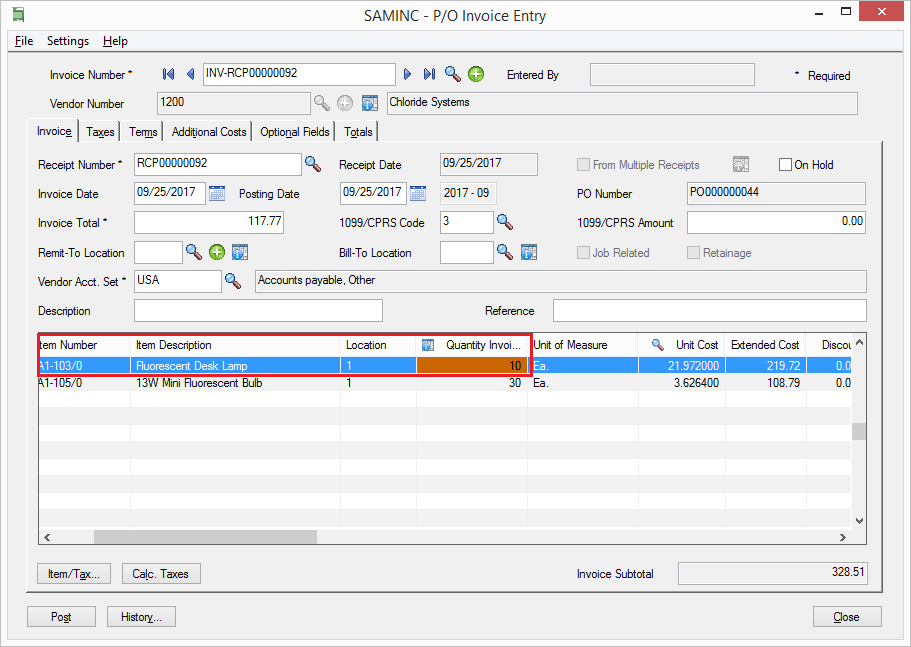The image size is (911, 647).
Task: Click the Calc. Taxes button
Action: click(x=161, y=574)
